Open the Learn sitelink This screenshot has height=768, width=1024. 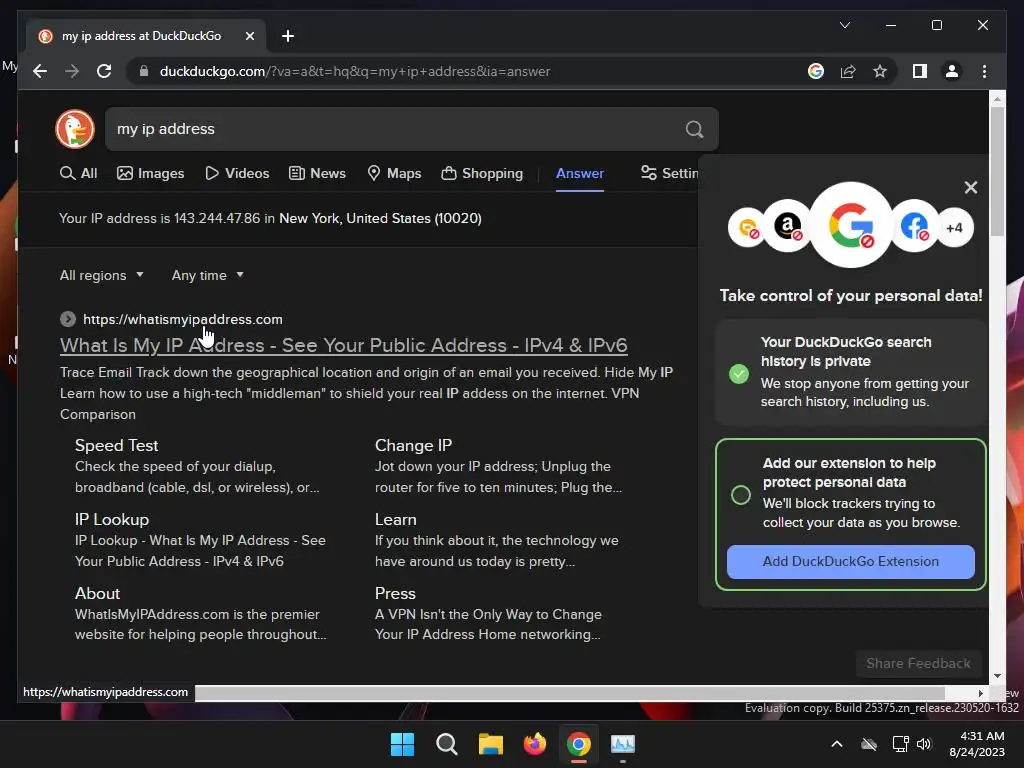396,519
